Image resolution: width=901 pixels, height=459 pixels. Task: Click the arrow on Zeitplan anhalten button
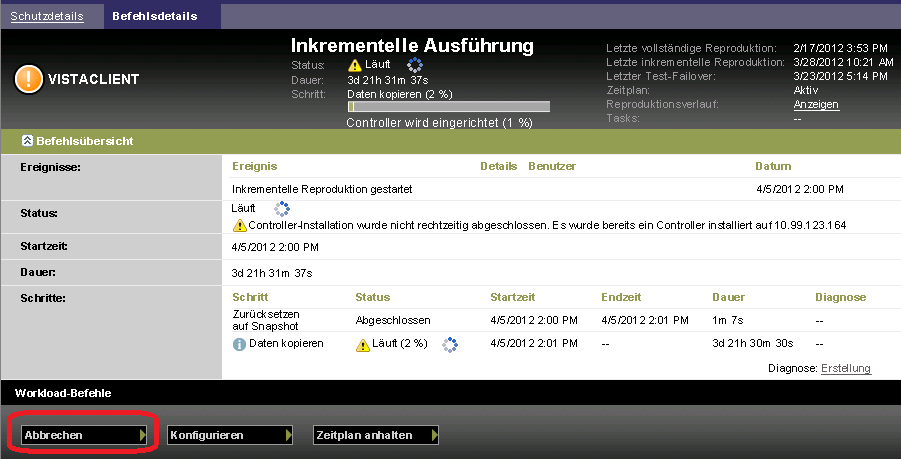(x=434, y=435)
